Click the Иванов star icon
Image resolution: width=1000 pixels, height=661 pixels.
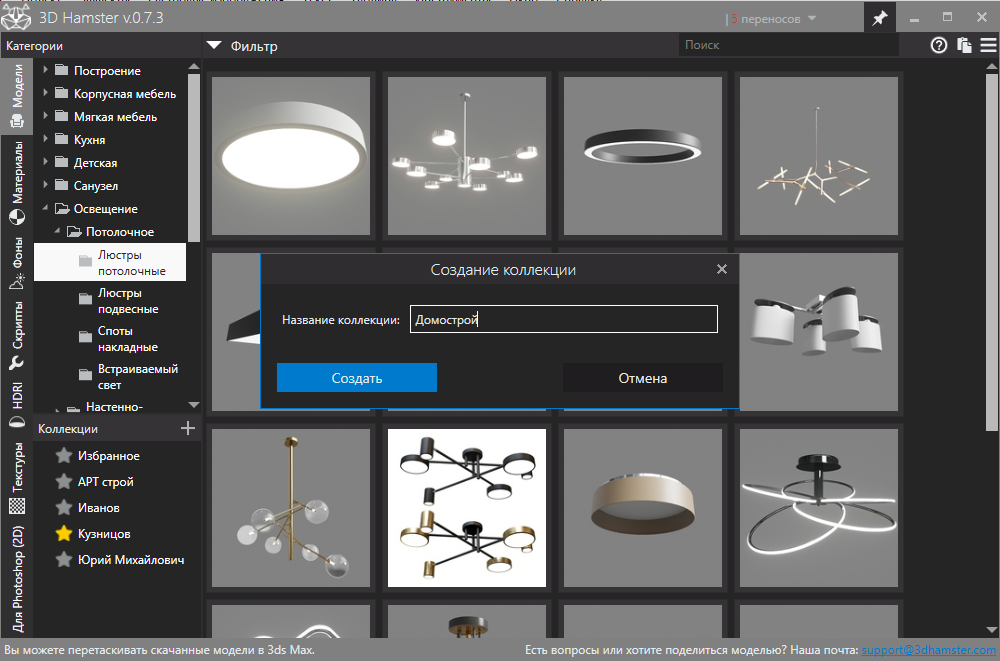(64, 507)
